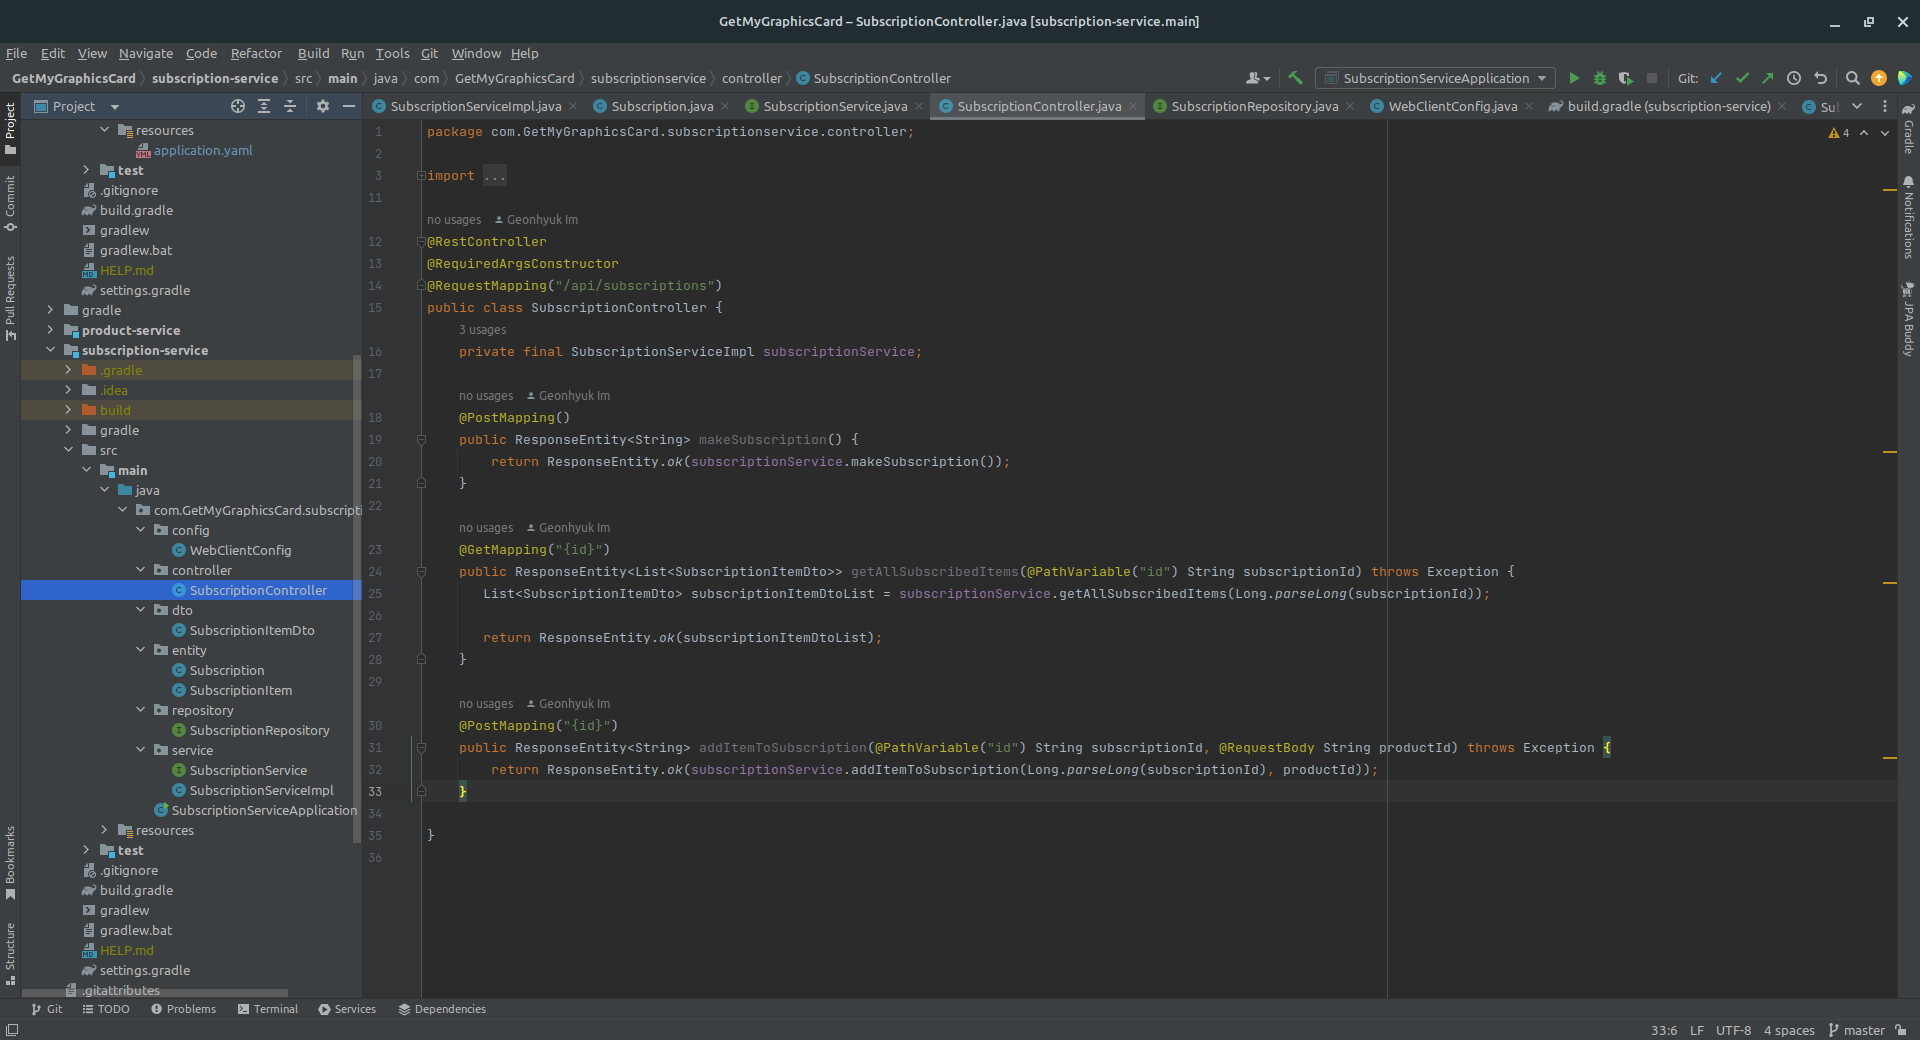Toggle the Problems tool window
The width and height of the screenshot is (1920, 1040).
183,1009
